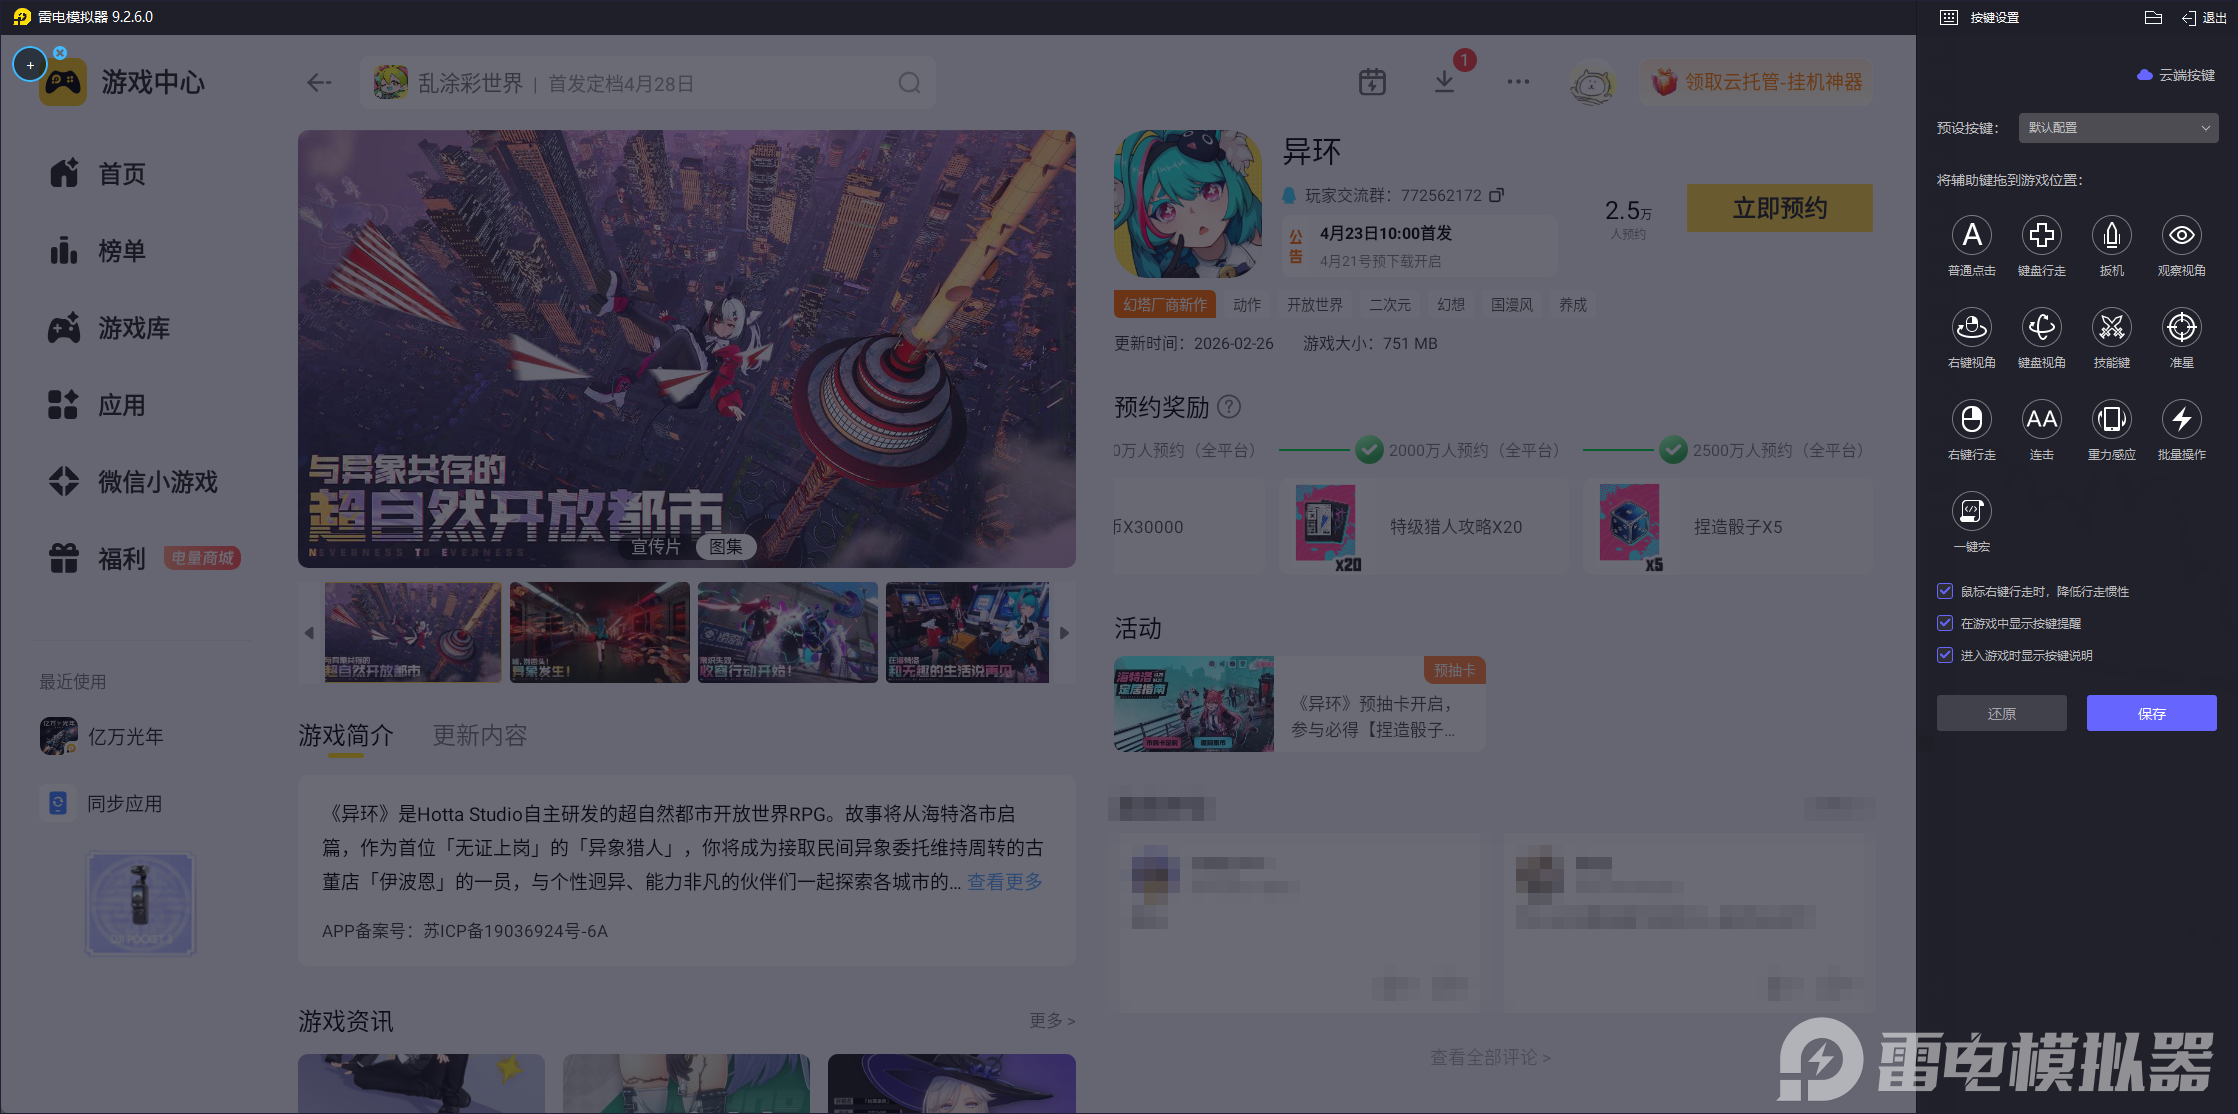Open the 预设按键 默认配置 dropdown
Image resolution: width=2238 pixels, height=1114 pixels.
pos(2117,128)
